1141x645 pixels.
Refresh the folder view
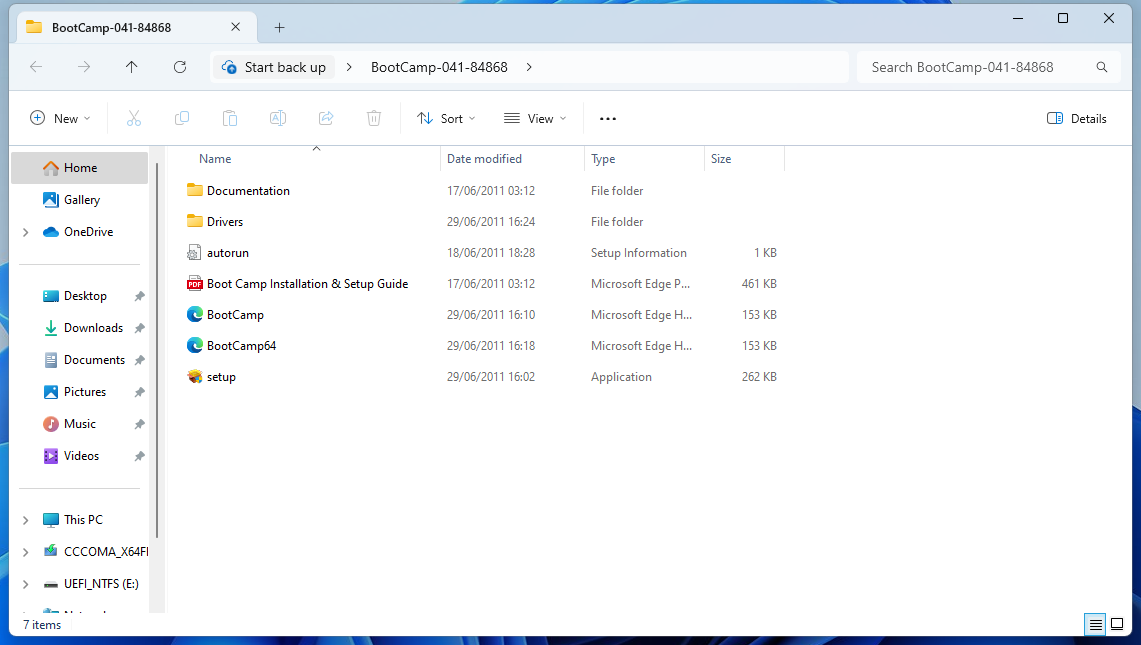pyautogui.click(x=180, y=67)
